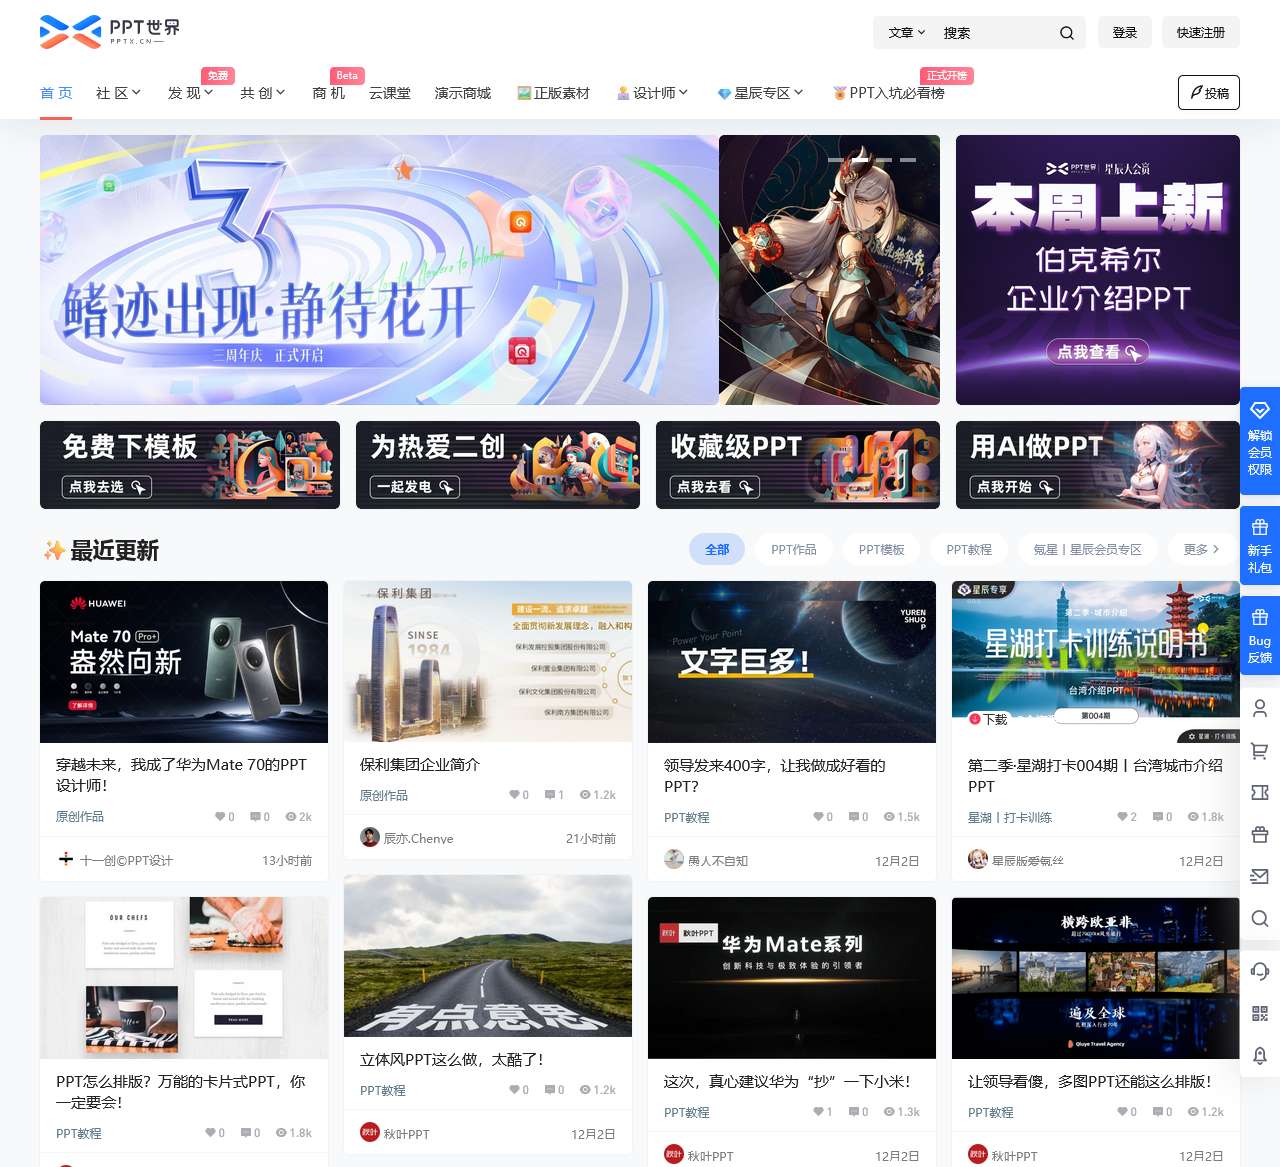Open the 新手礼包 gift button
Screen dimensions: 1280x1167
pos(1260,546)
